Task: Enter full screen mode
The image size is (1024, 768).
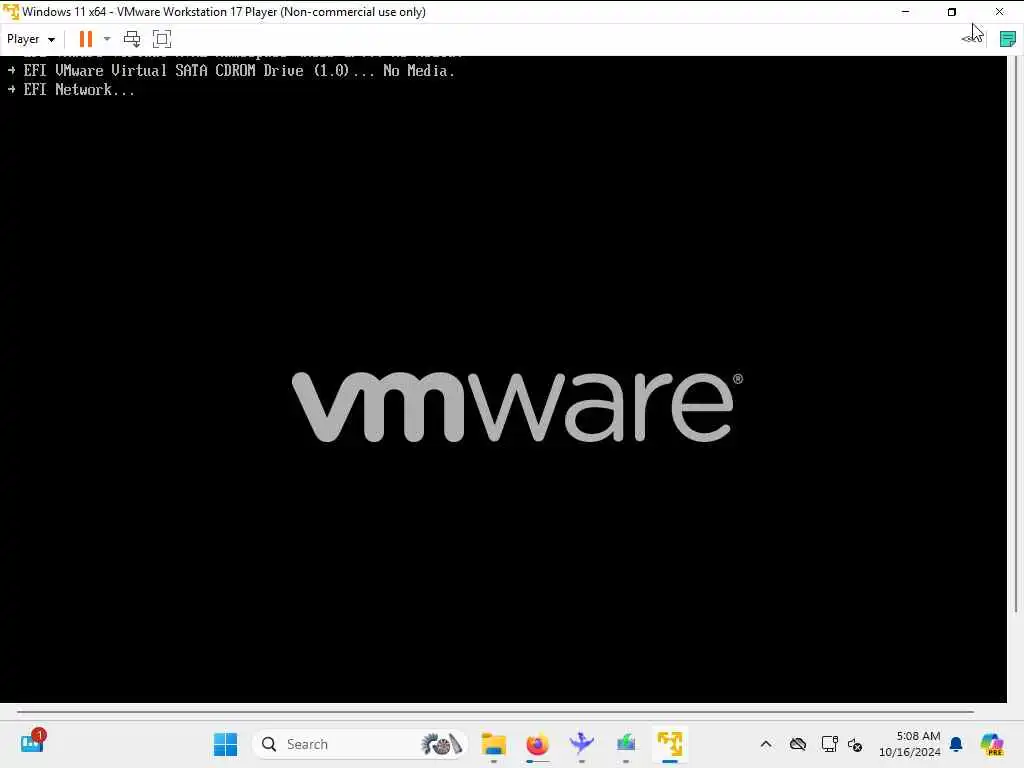Action: click(x=162, y=39)
